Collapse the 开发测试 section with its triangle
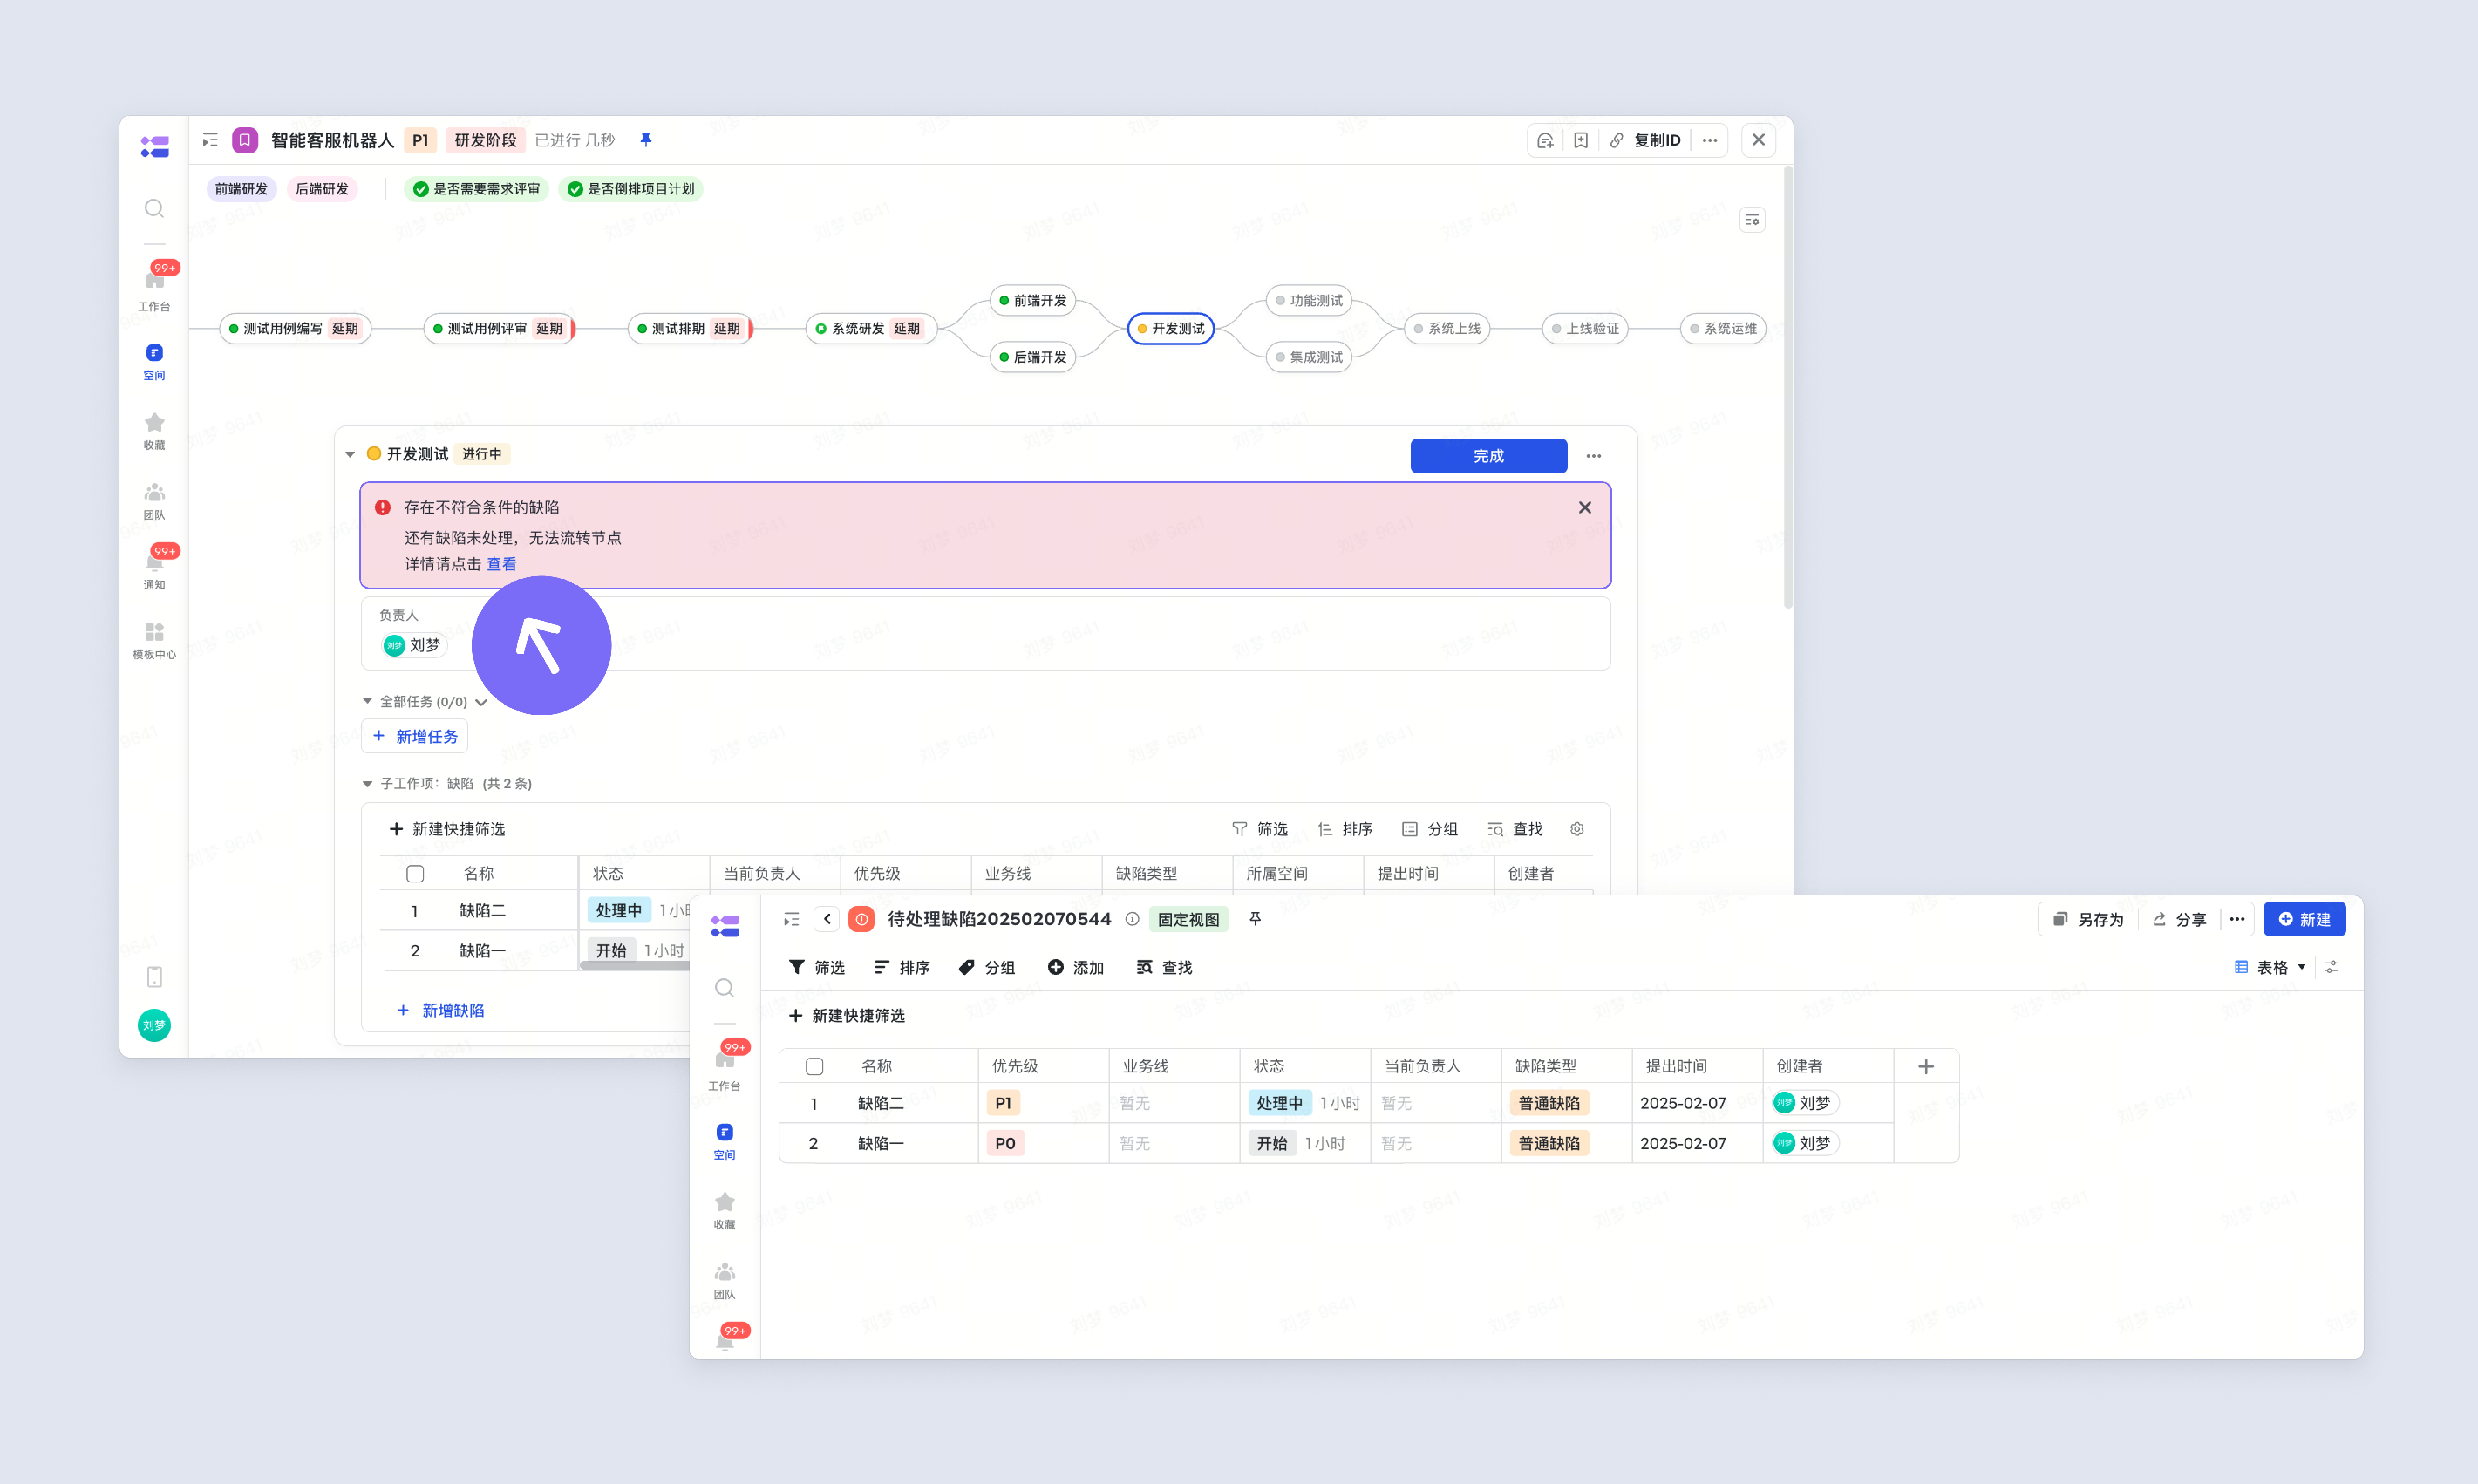This screenshot has width=2478, height=1484. click(x=350, y=454)
